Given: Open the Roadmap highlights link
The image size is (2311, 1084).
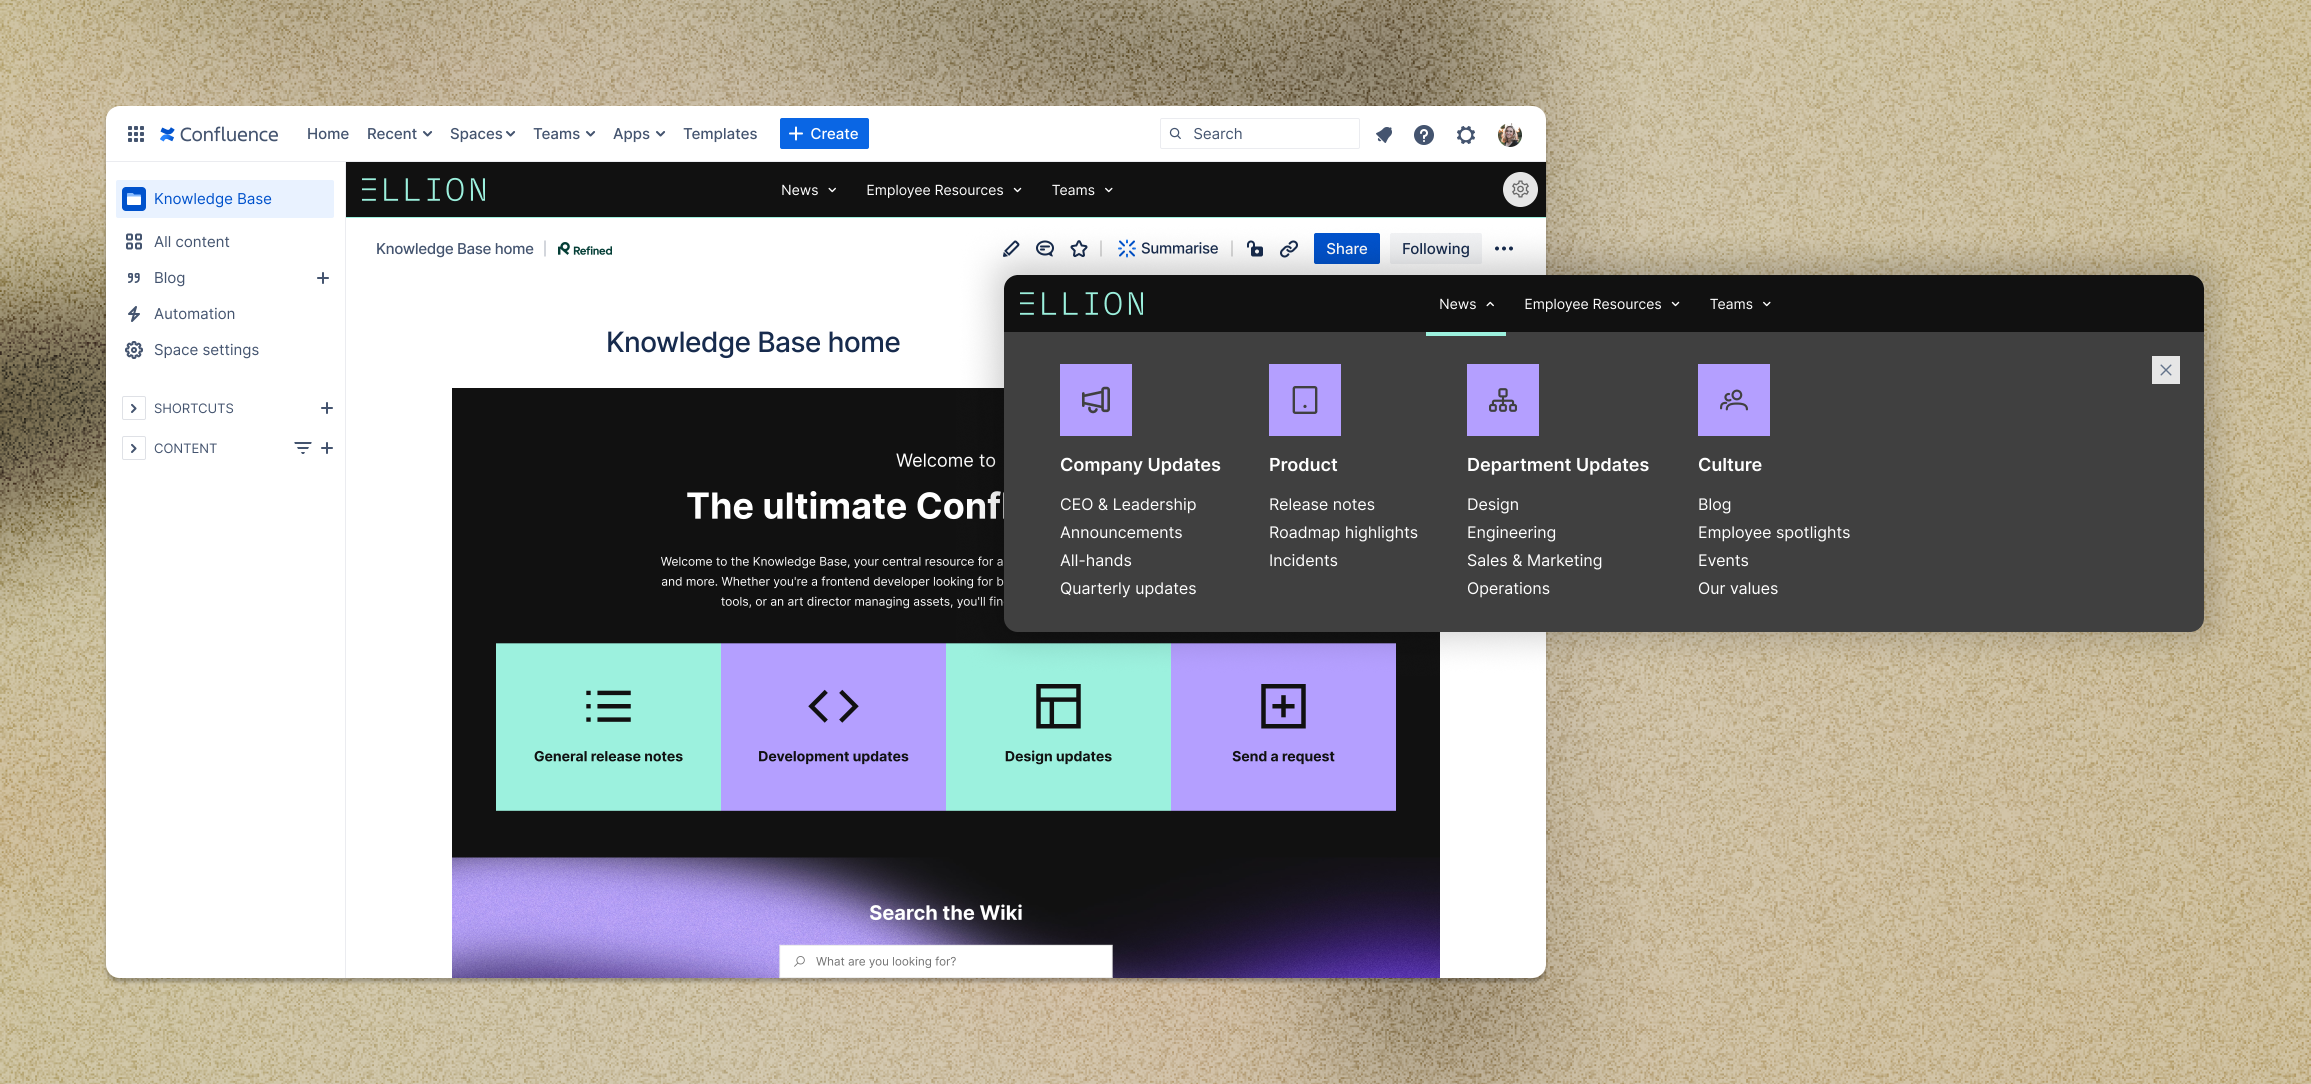Looking at the screenshot, I should tap(1343, 533).
